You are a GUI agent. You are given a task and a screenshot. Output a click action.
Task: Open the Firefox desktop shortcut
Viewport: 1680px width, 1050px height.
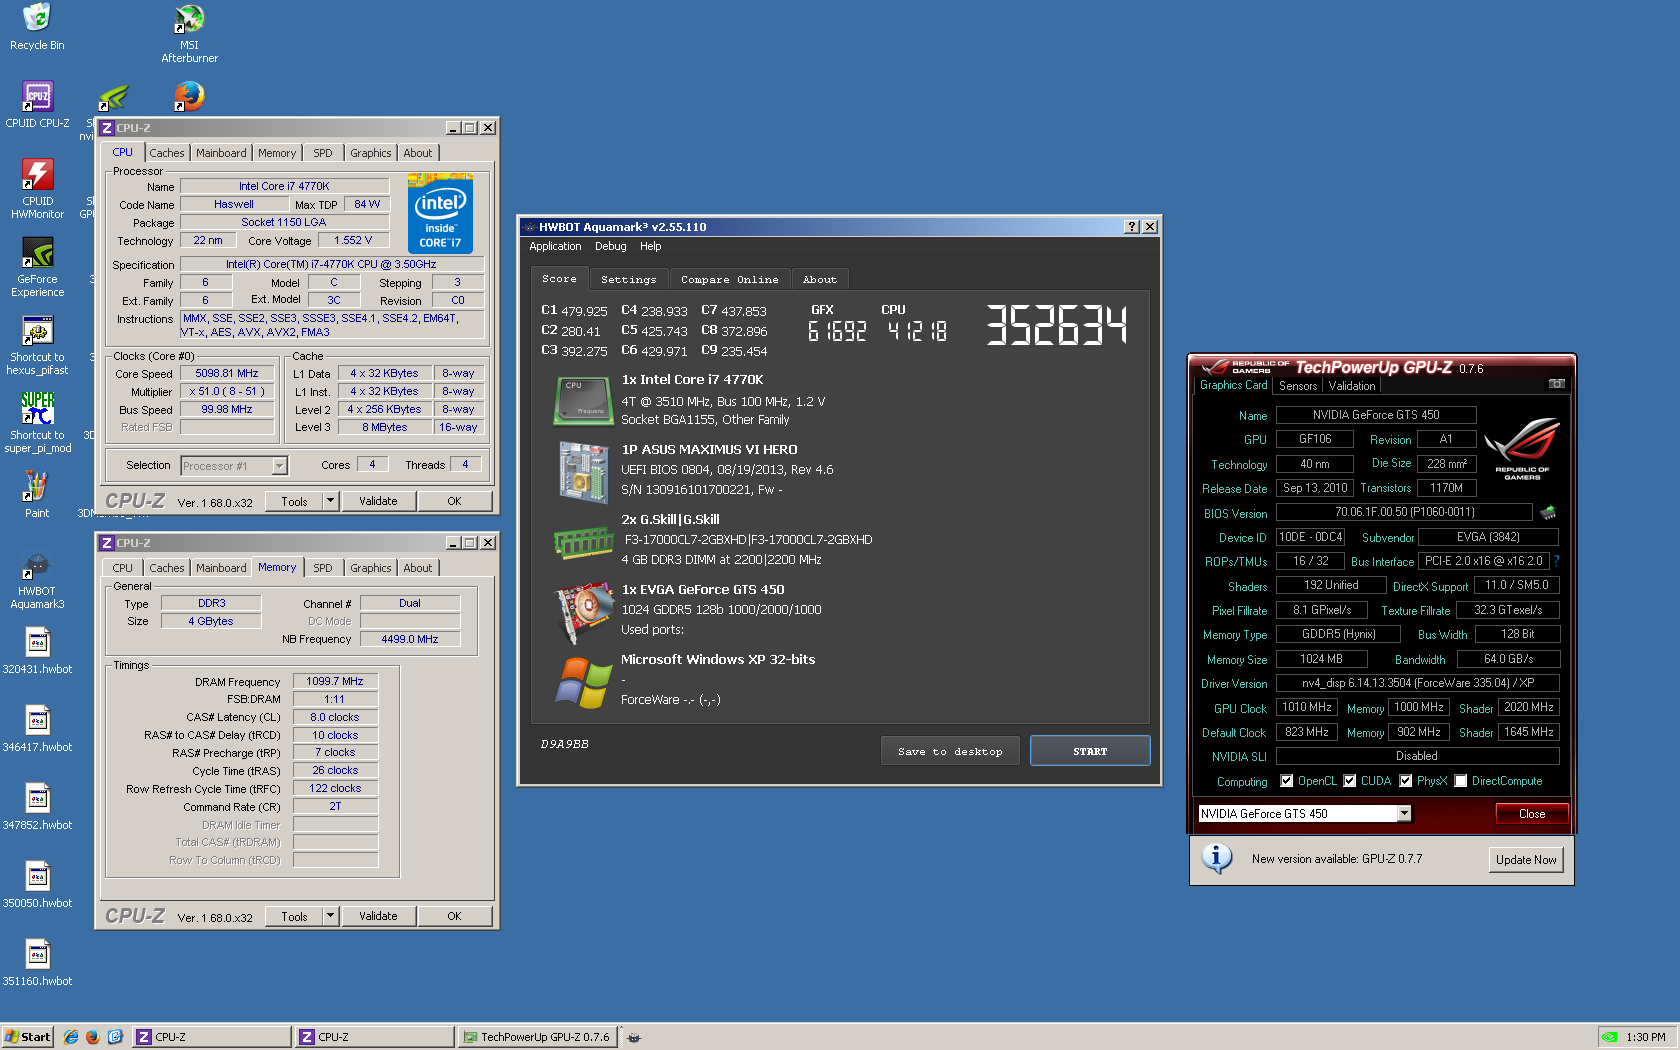(x=189, y=96)
